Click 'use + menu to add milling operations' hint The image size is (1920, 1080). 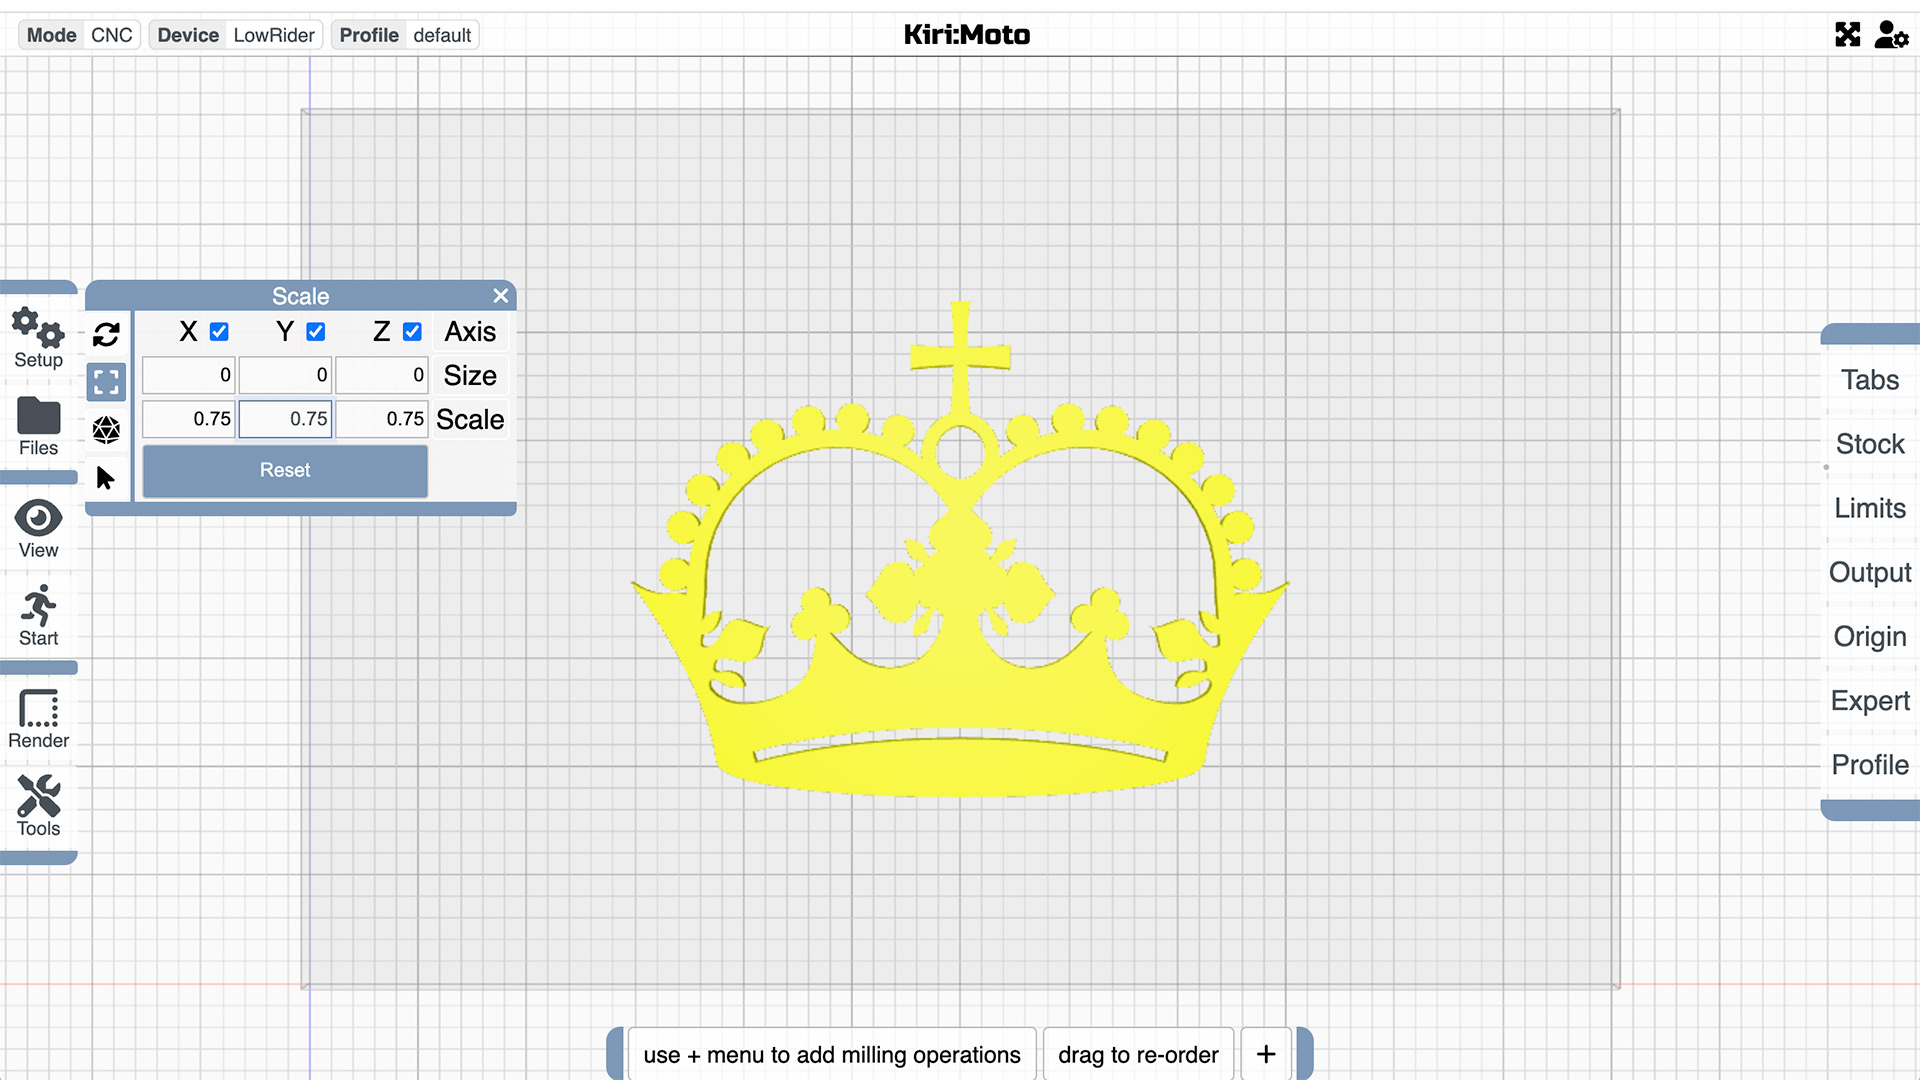[x=832, y=1054]
